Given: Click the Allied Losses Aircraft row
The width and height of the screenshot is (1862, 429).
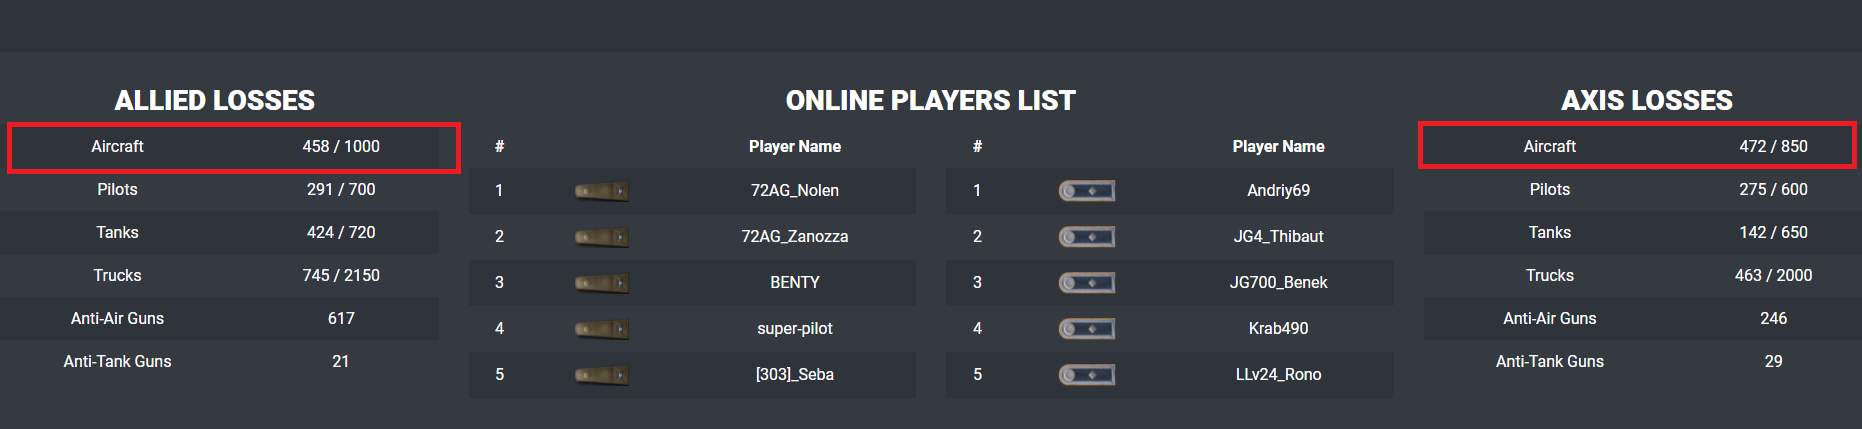Looking at the screenshot, I should 234,147.
